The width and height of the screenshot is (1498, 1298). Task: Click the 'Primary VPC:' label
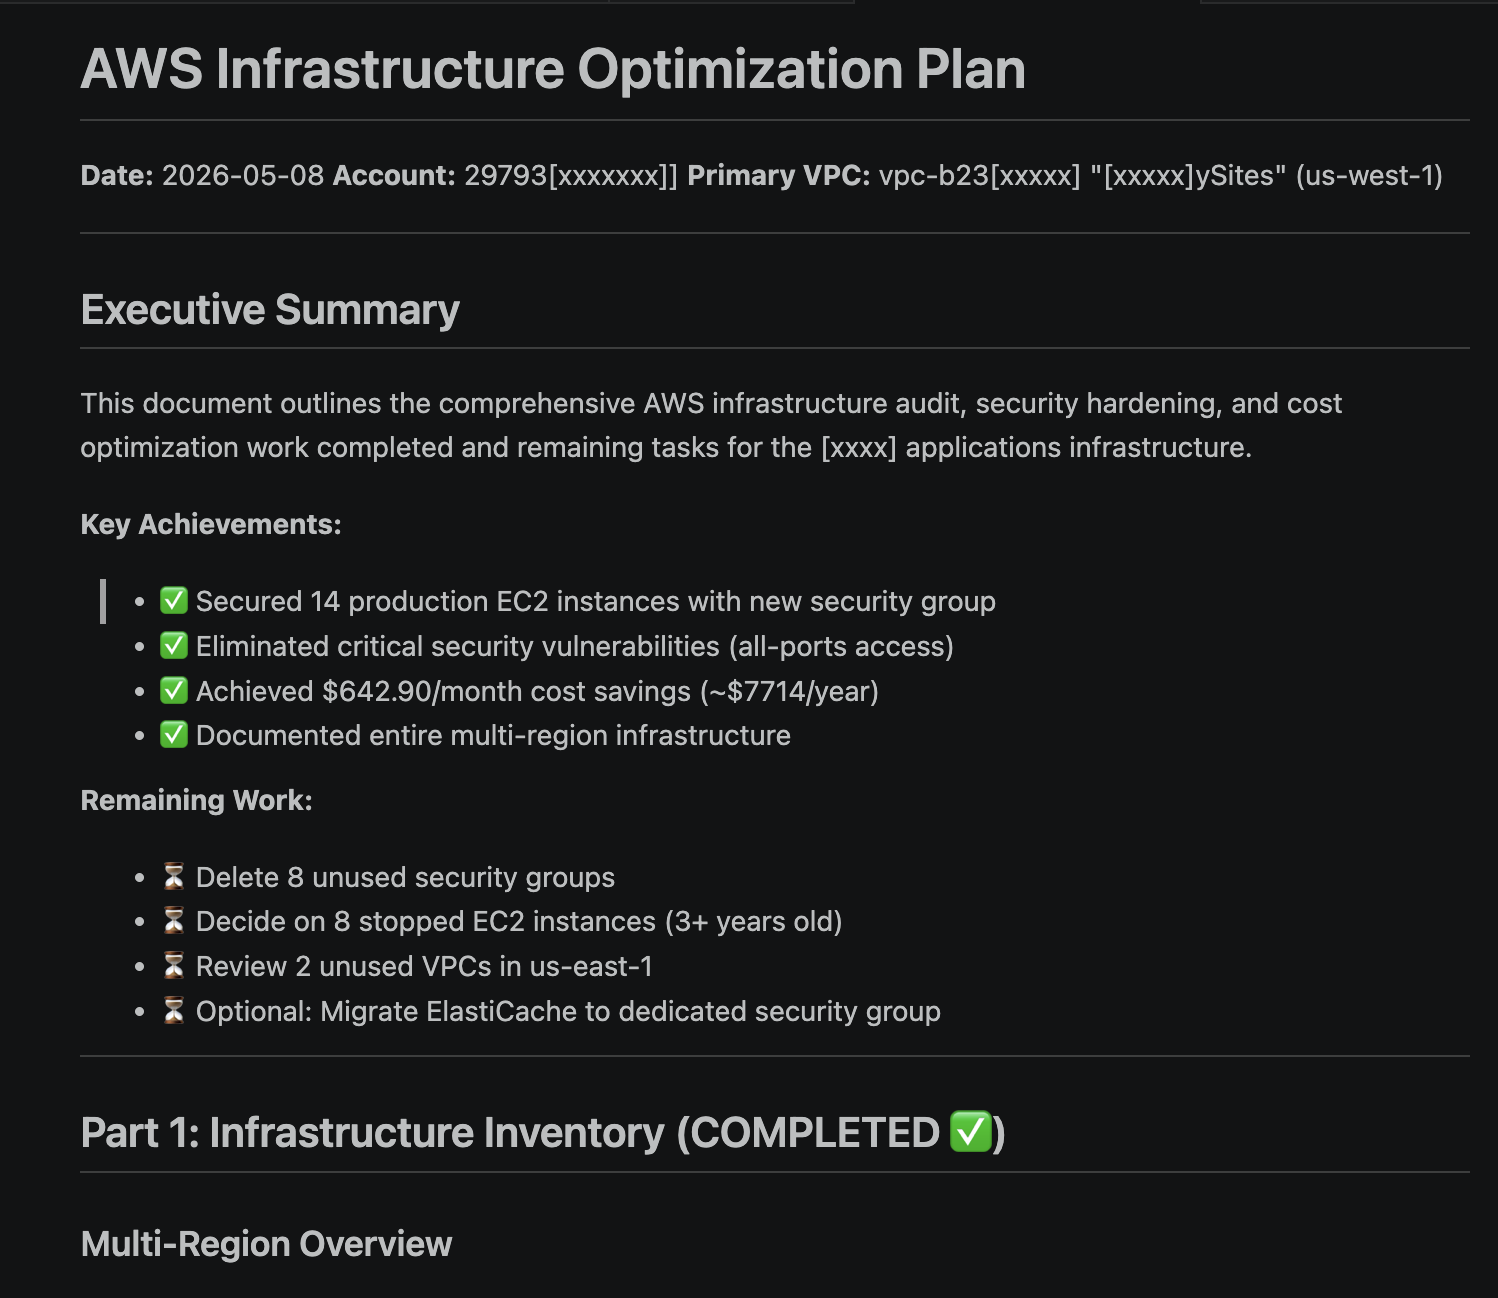(x=779, y=175)
